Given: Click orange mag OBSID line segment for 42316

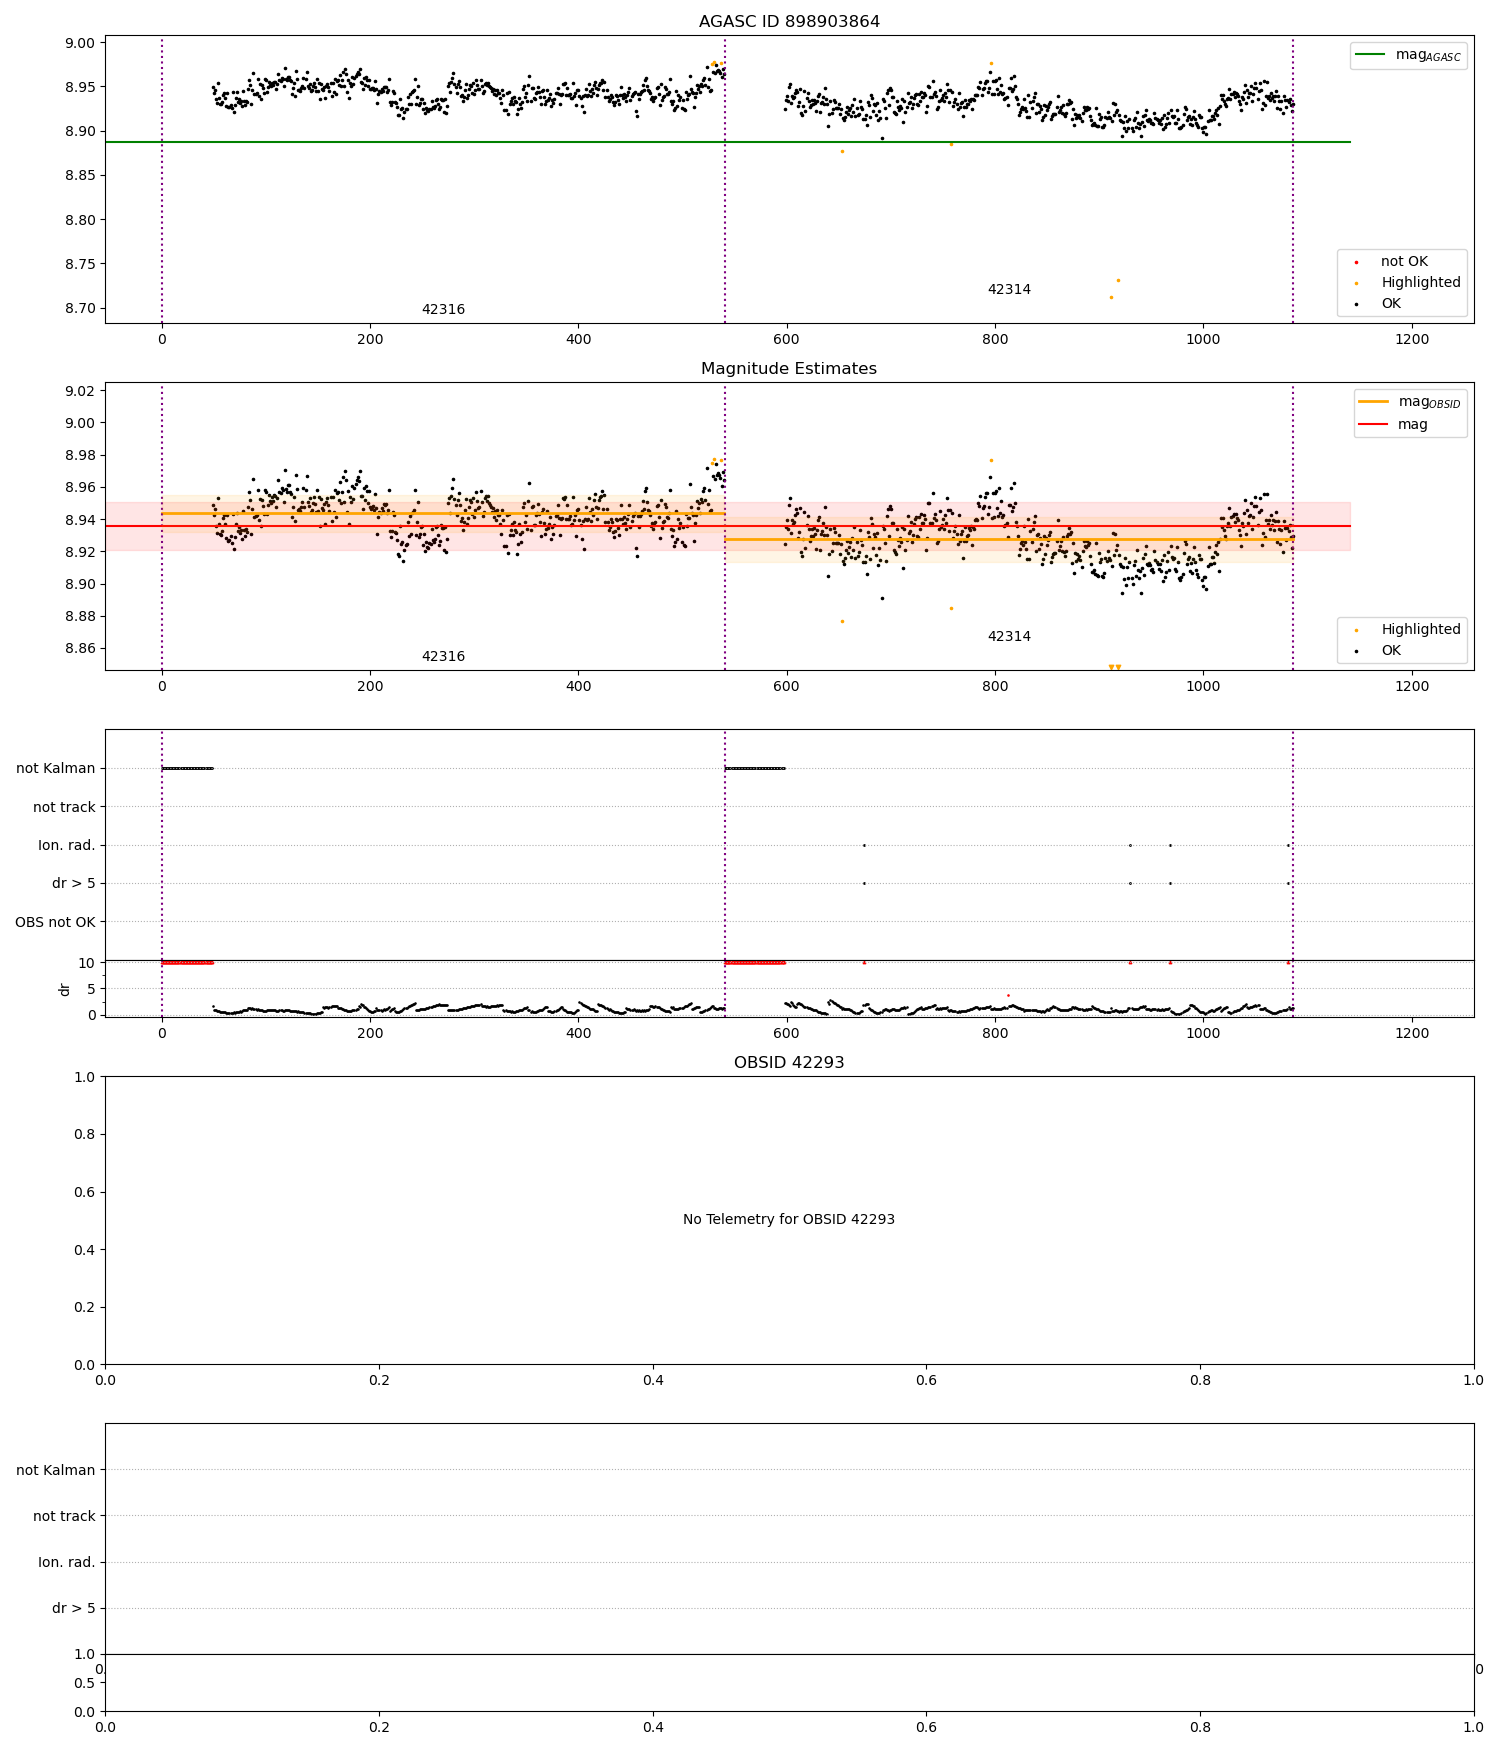Looking at the screenshot, I should (443, 513).
